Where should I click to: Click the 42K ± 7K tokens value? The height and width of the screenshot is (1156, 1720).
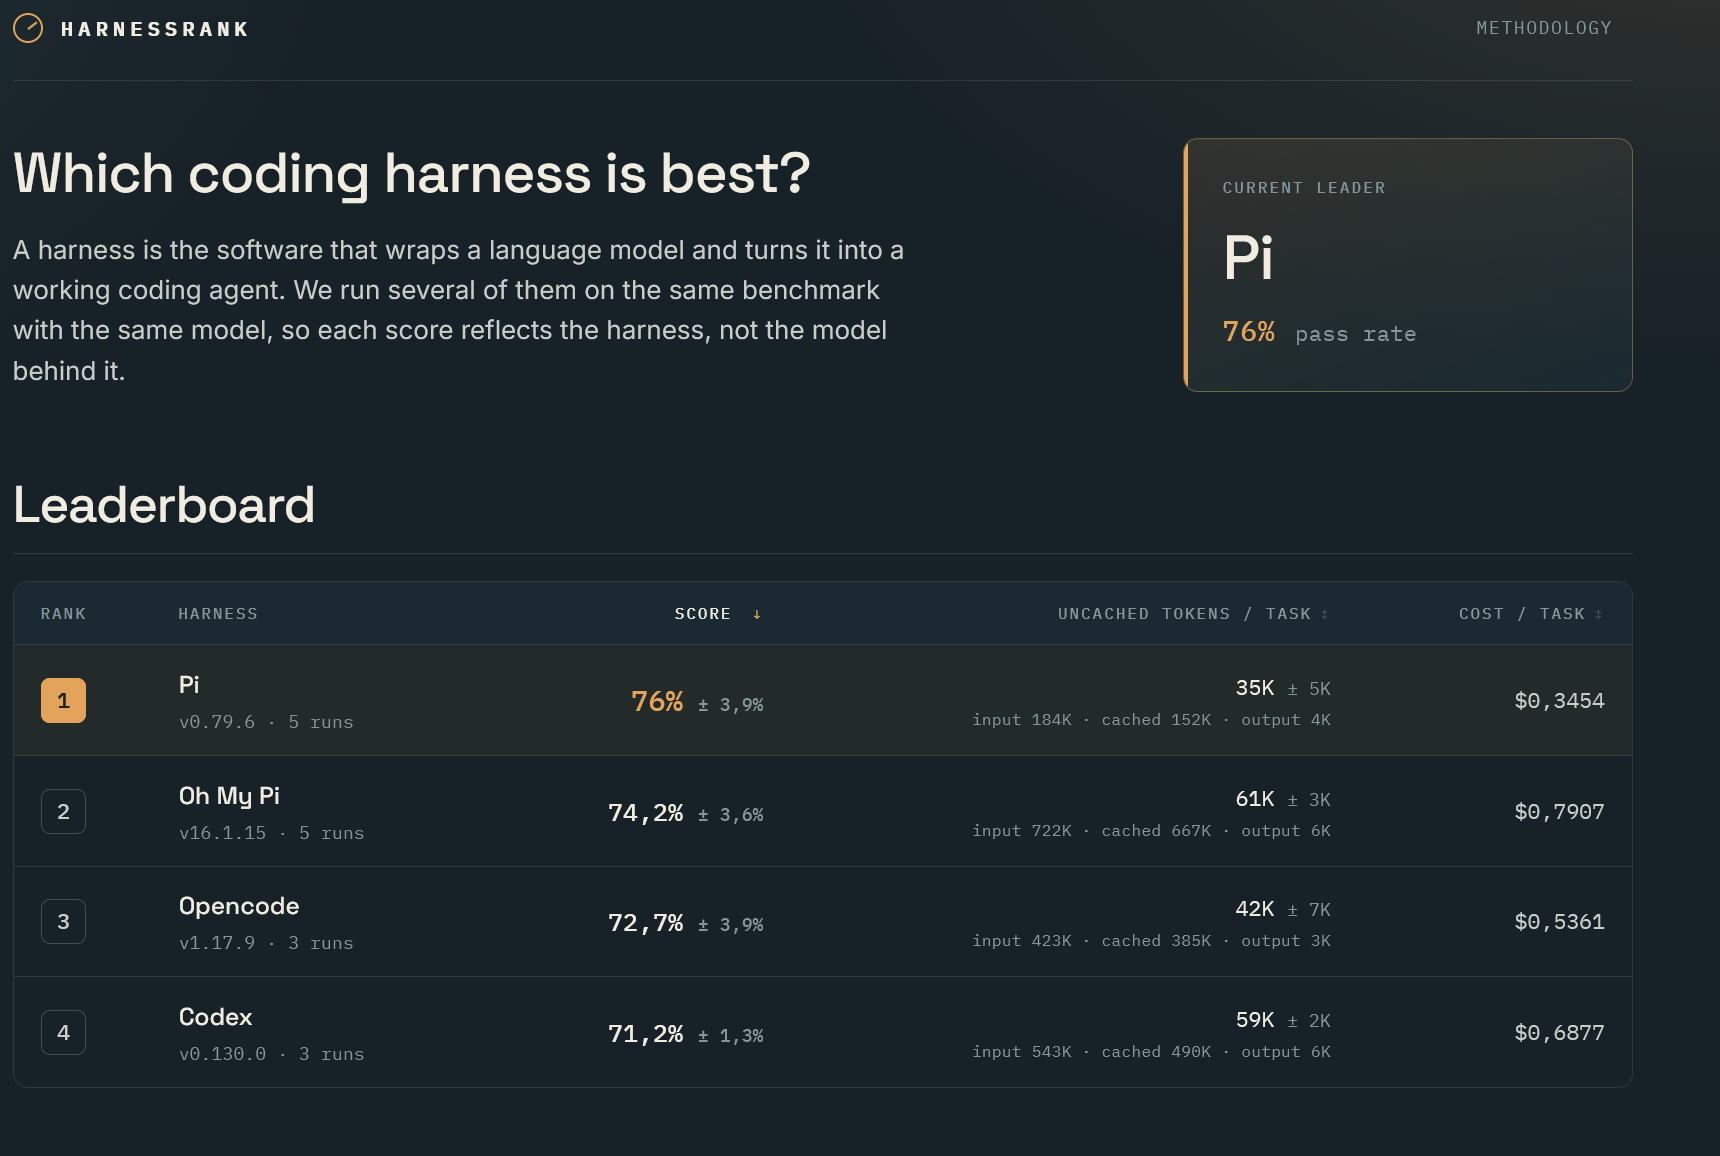[x=1283, y=909]
